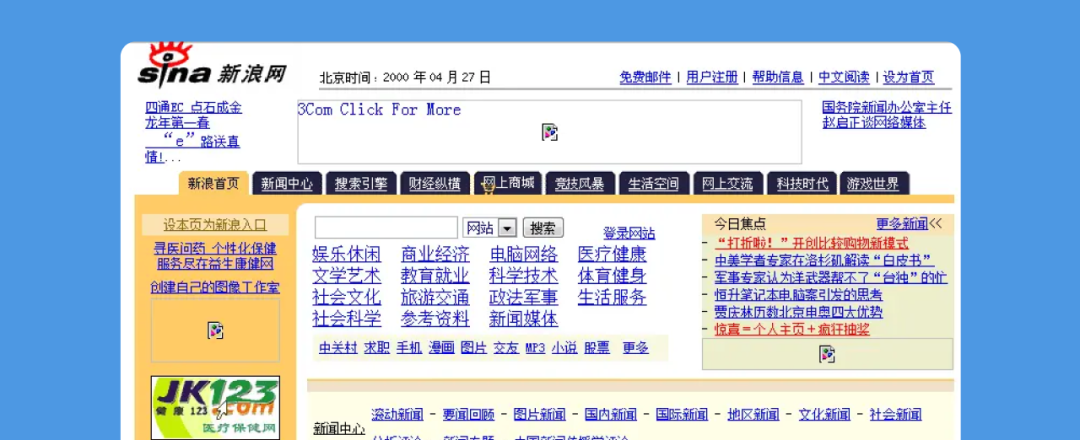
Task: Open the 体育健身 category
Action: click(612, 276)
